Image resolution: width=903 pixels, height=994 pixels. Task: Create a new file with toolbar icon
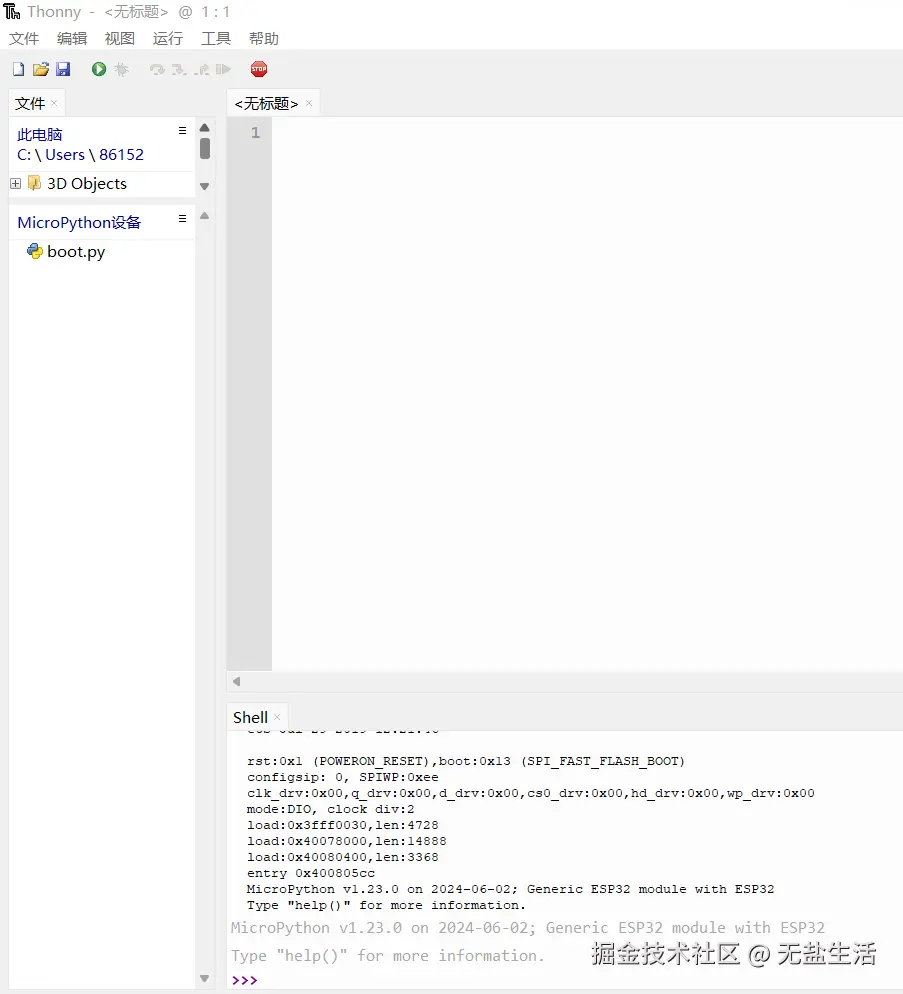18,69
